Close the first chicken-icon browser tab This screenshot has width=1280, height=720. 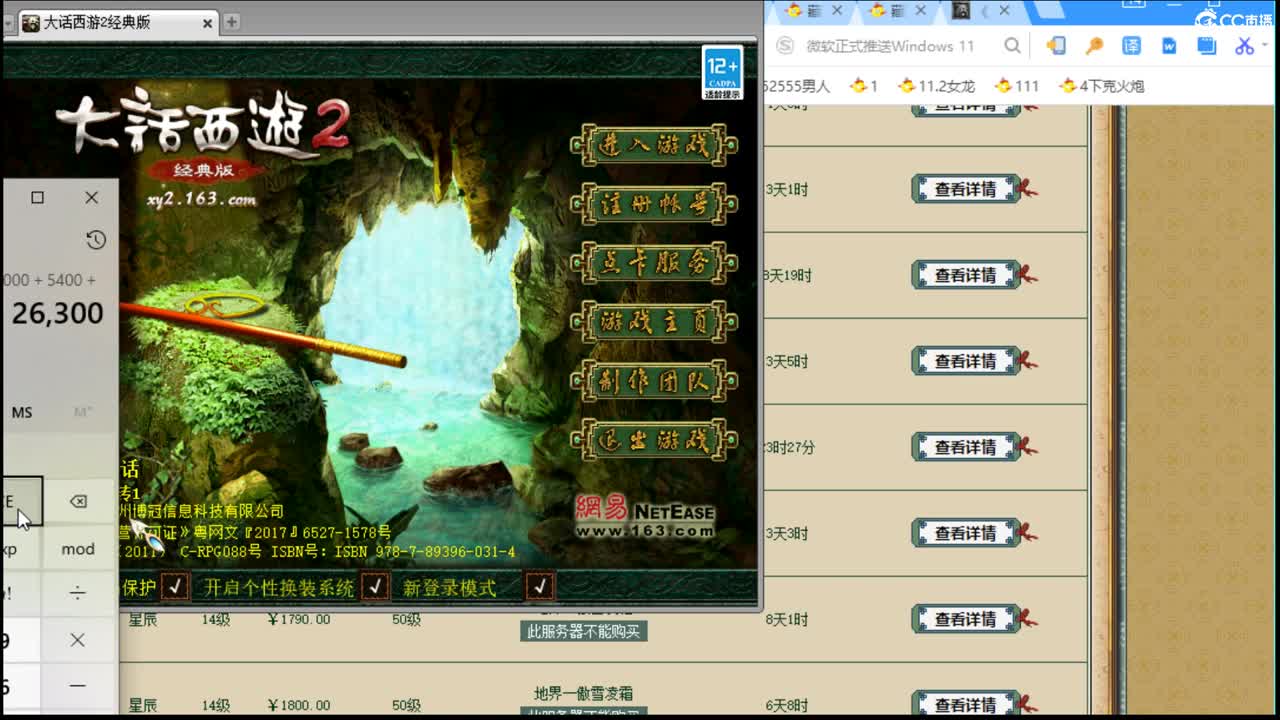click(837, 11)
